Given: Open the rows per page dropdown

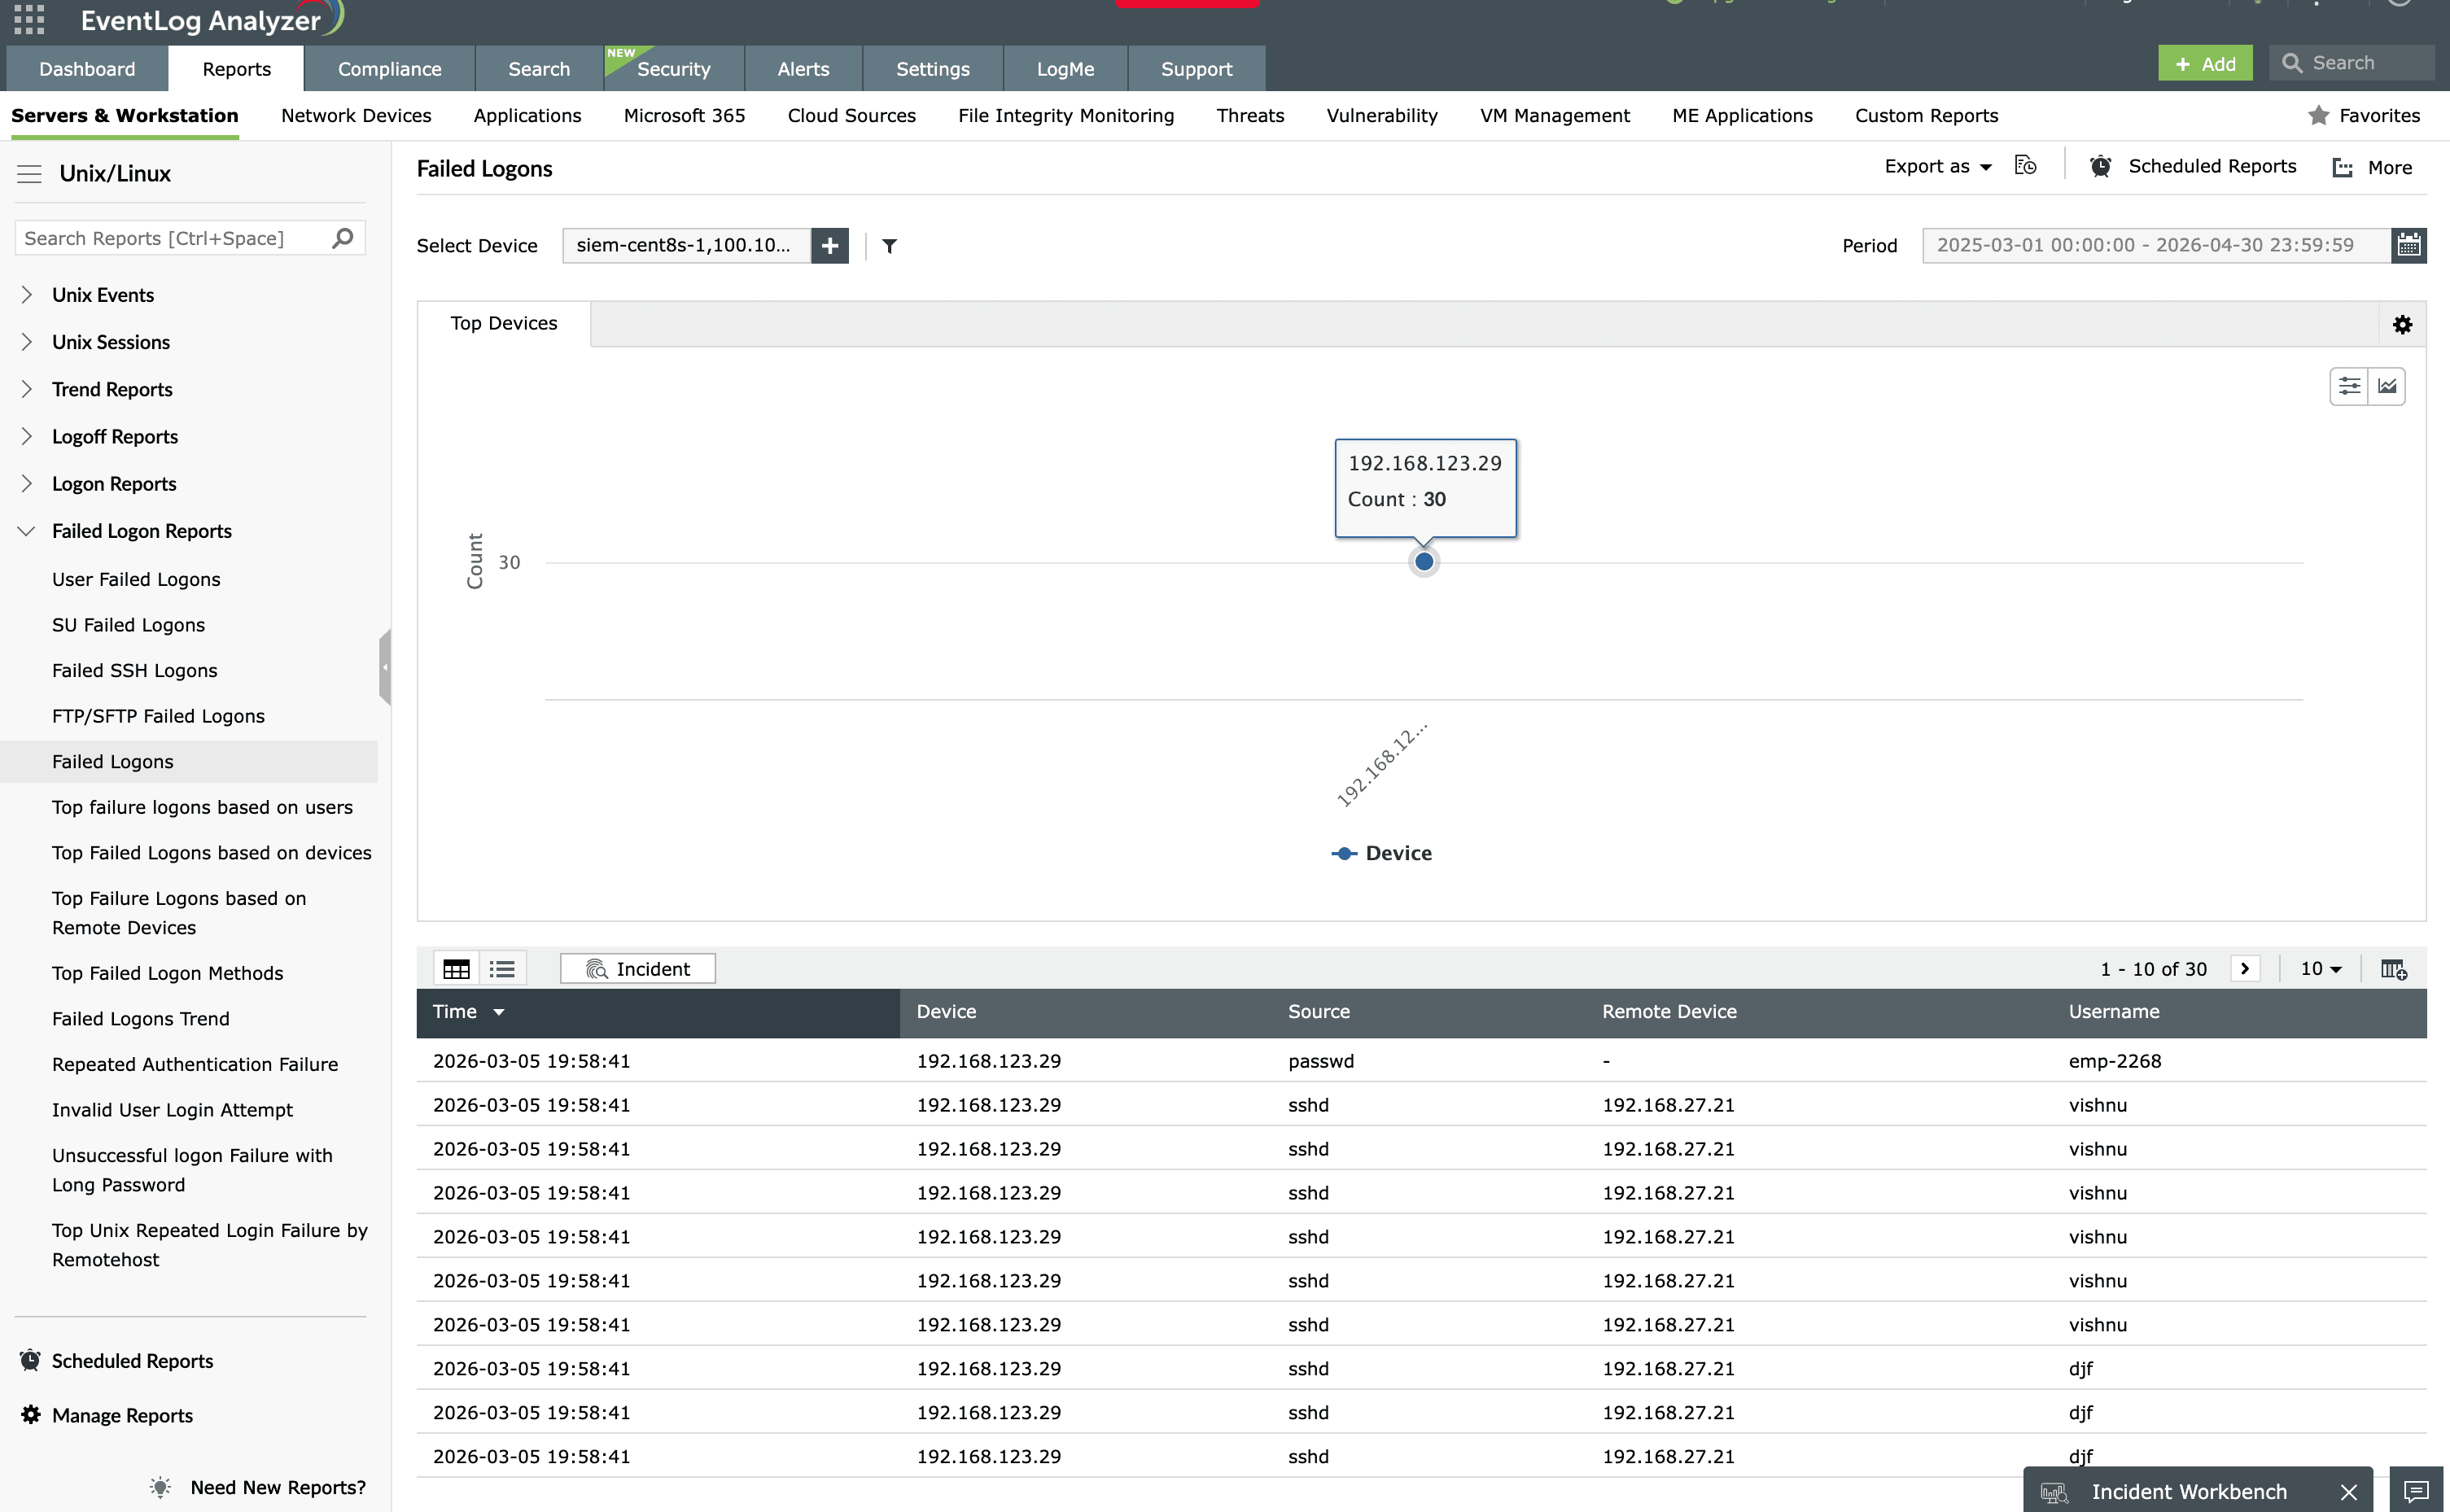Looking at the screenshot, I should click(x=2320, y=969).
